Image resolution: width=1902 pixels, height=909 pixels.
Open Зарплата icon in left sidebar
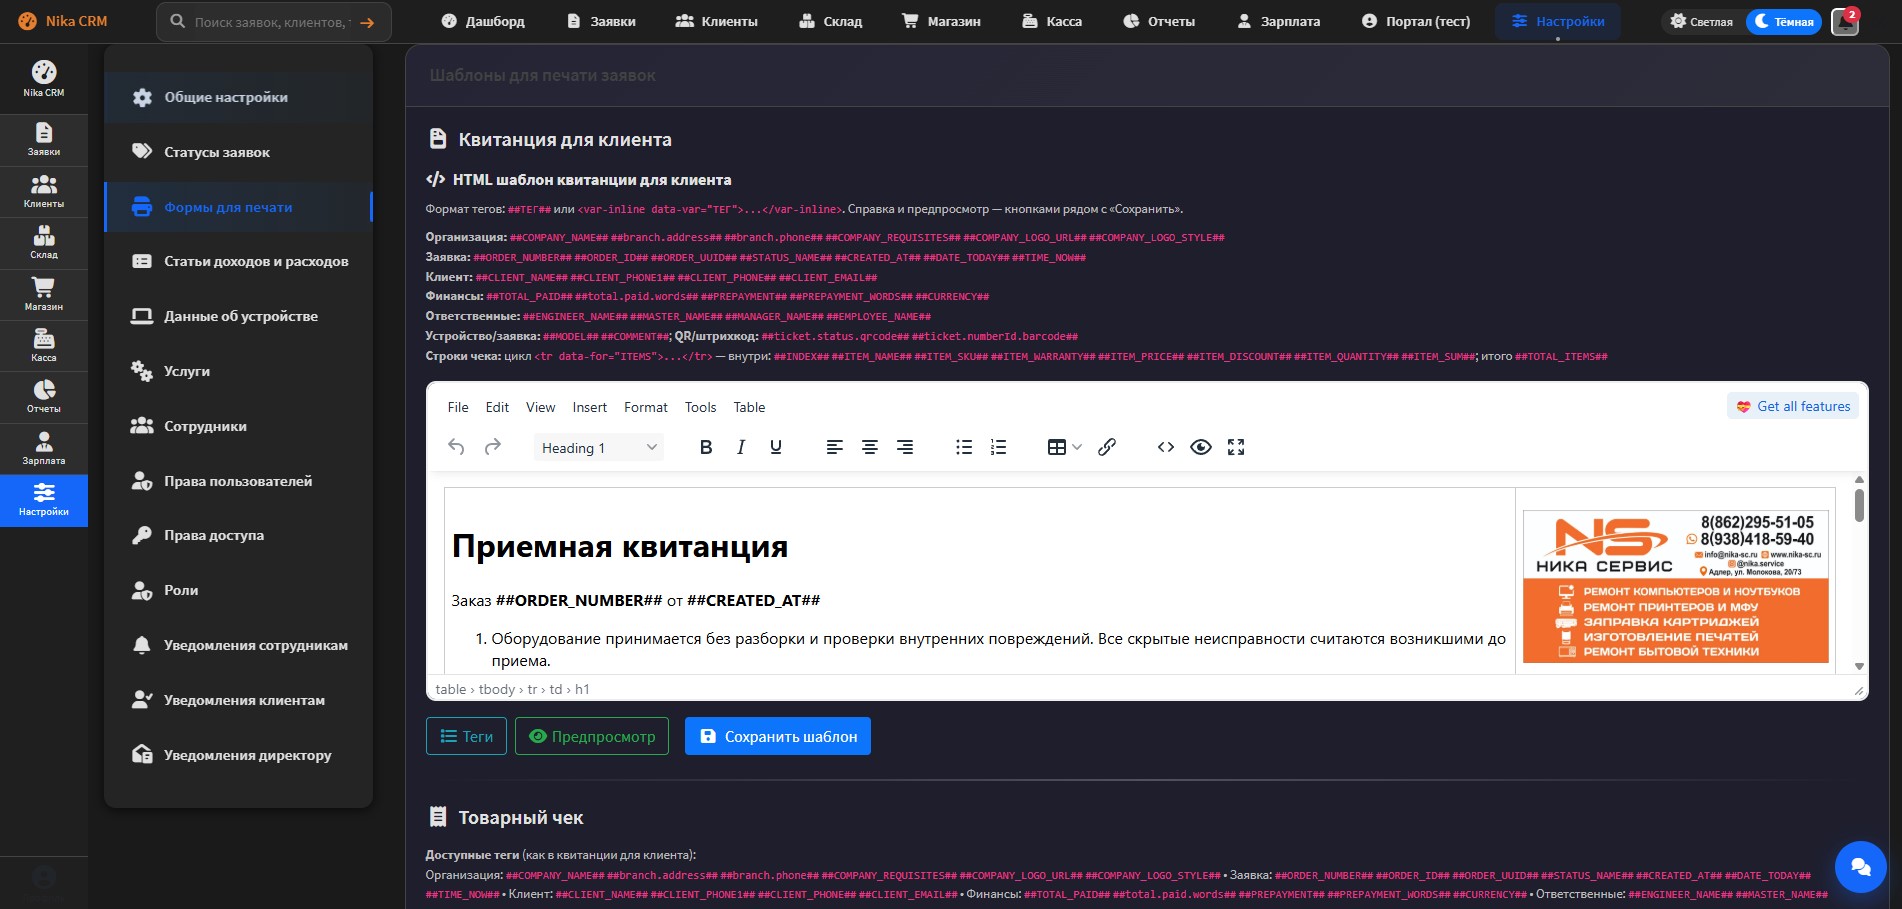click(x=44, y=448)
